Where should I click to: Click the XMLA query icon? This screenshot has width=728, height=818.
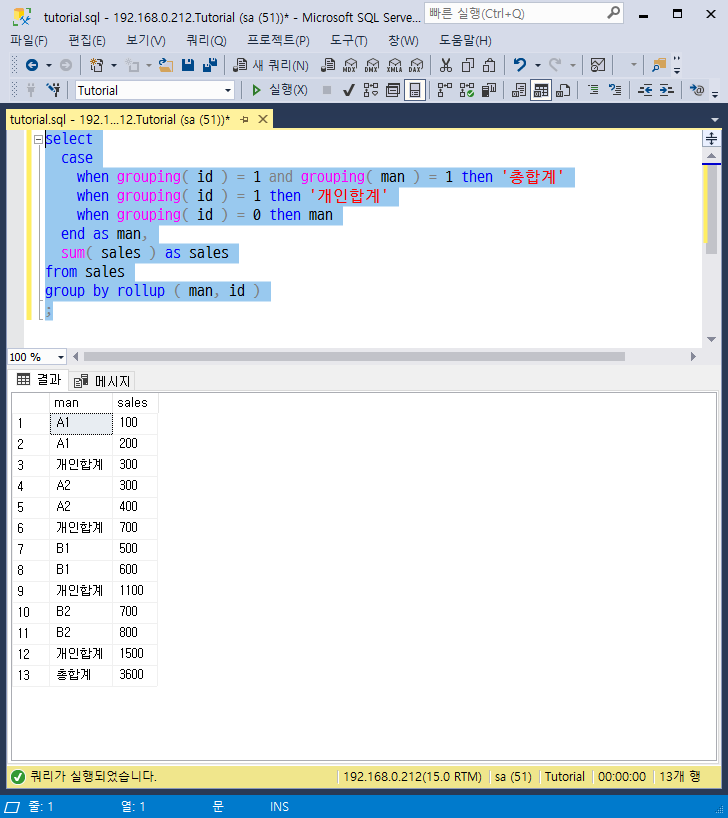pos(394,65)
